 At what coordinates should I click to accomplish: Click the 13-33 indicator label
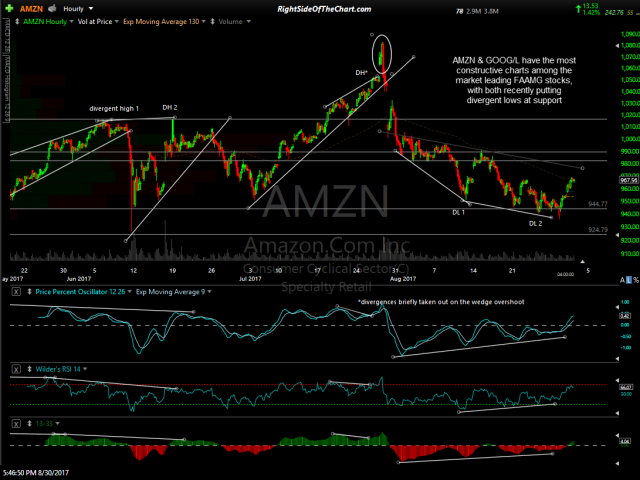[44, 424]
